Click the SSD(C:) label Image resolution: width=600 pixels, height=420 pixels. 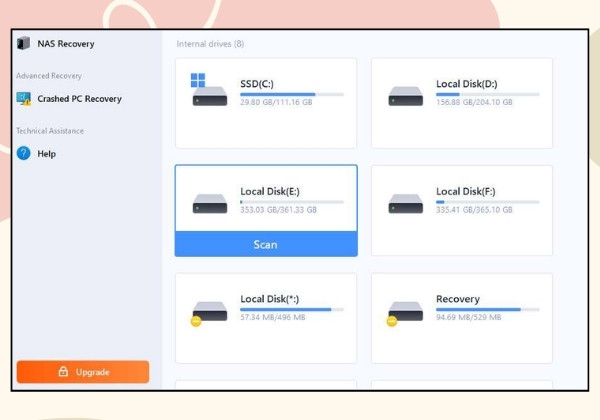click(257, 84)
